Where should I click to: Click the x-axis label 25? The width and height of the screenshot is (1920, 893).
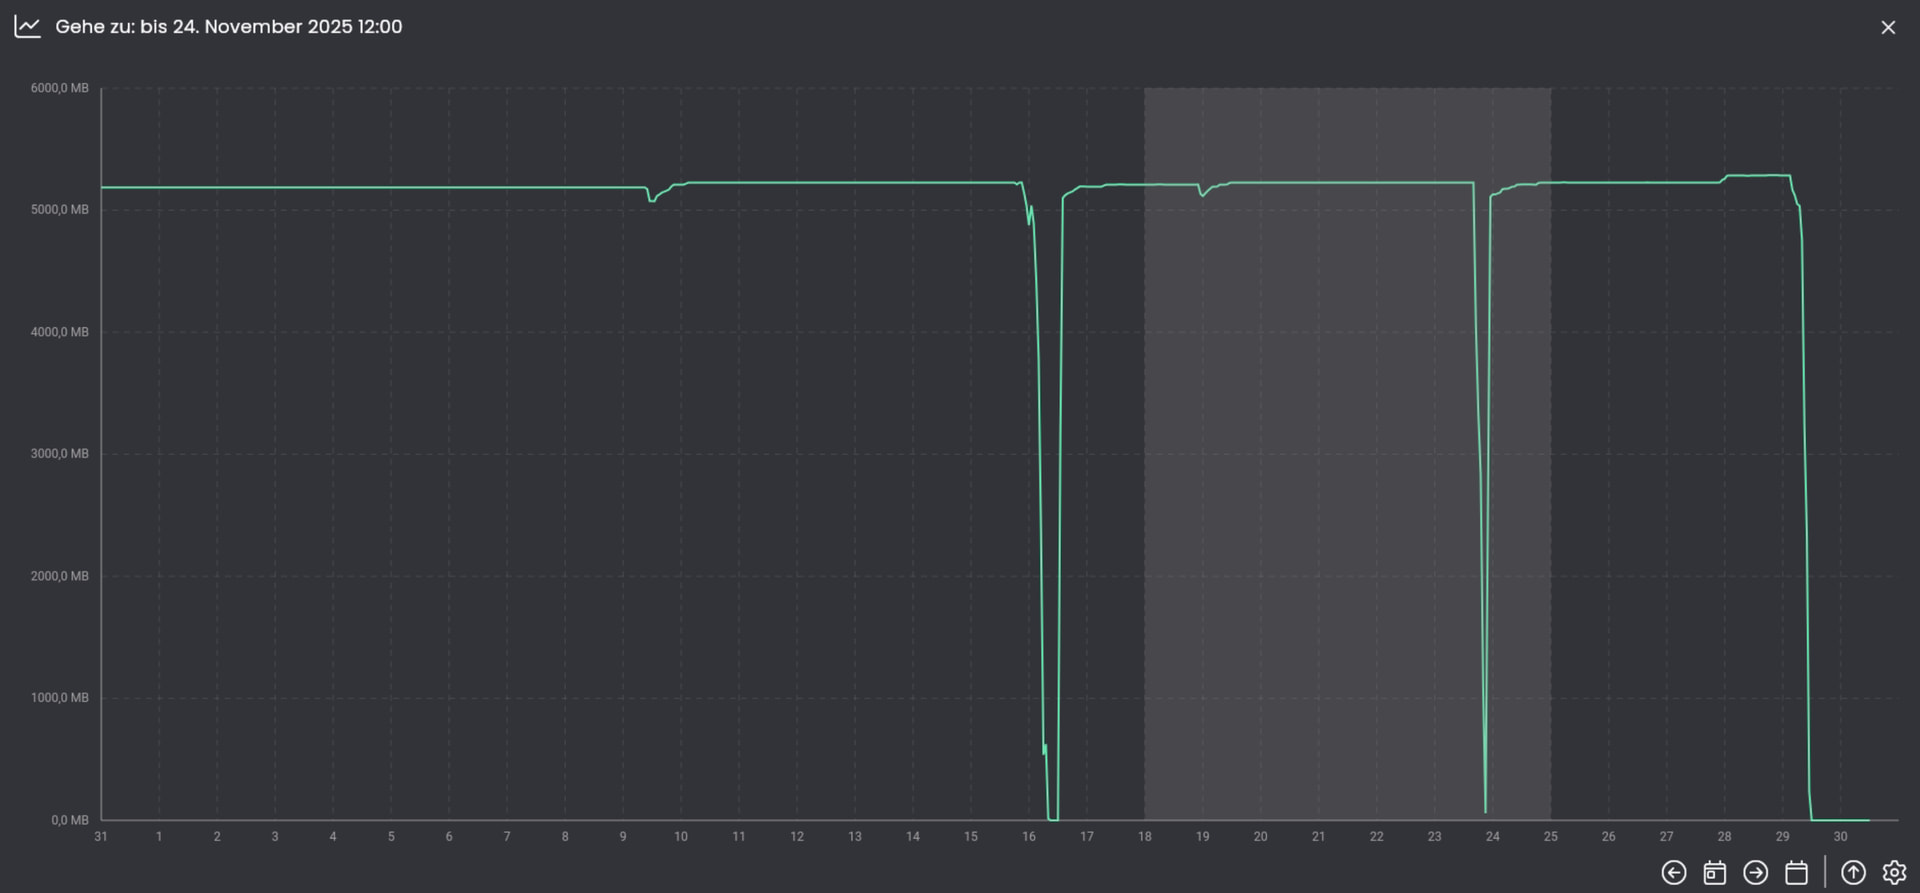(x=1550, y=837)
